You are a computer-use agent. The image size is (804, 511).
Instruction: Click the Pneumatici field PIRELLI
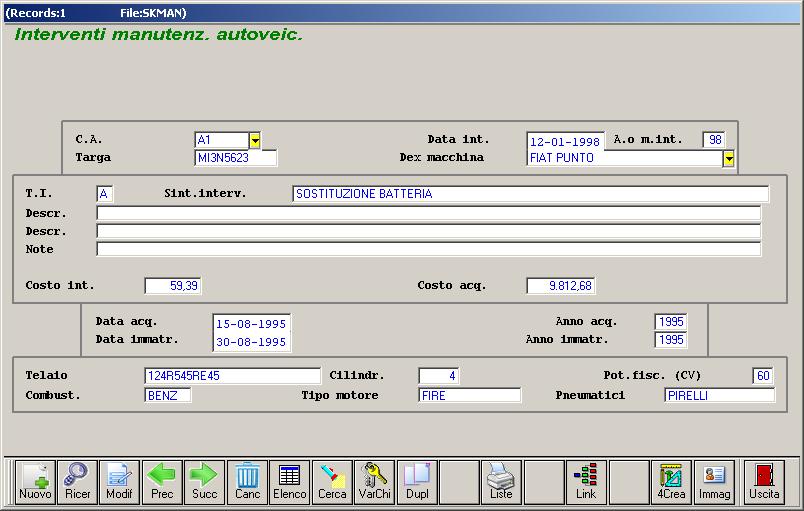[719, 395]
